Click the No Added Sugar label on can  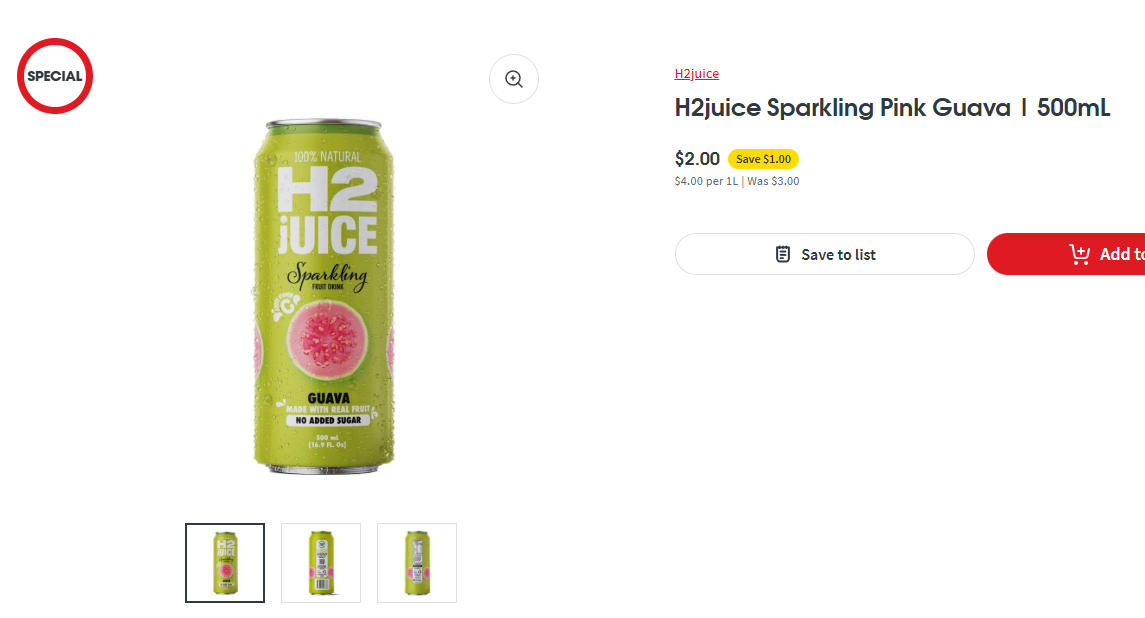[x=328, y=421]
